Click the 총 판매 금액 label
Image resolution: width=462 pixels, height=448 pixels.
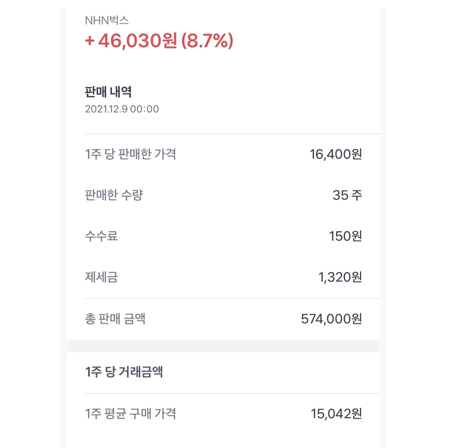[x=115, y=319]
